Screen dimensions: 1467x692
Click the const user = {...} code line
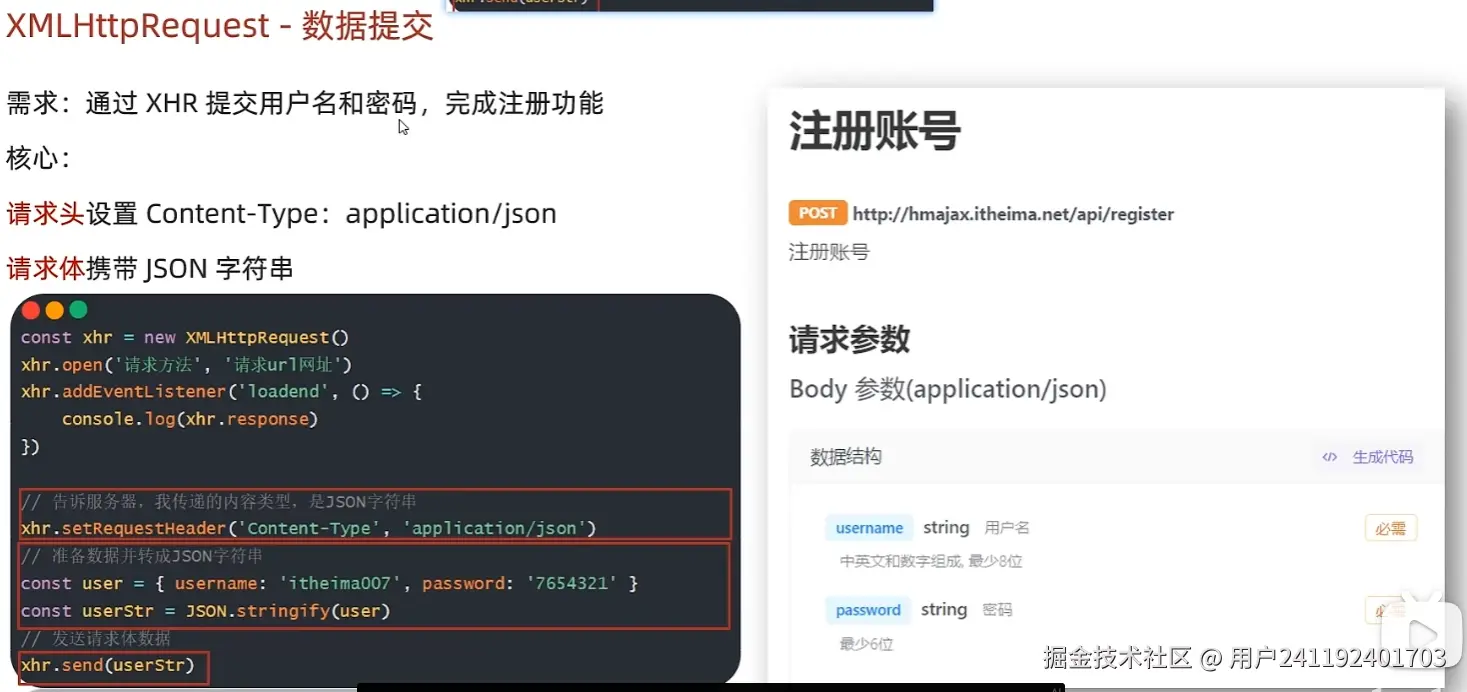[x=329, y=583]
